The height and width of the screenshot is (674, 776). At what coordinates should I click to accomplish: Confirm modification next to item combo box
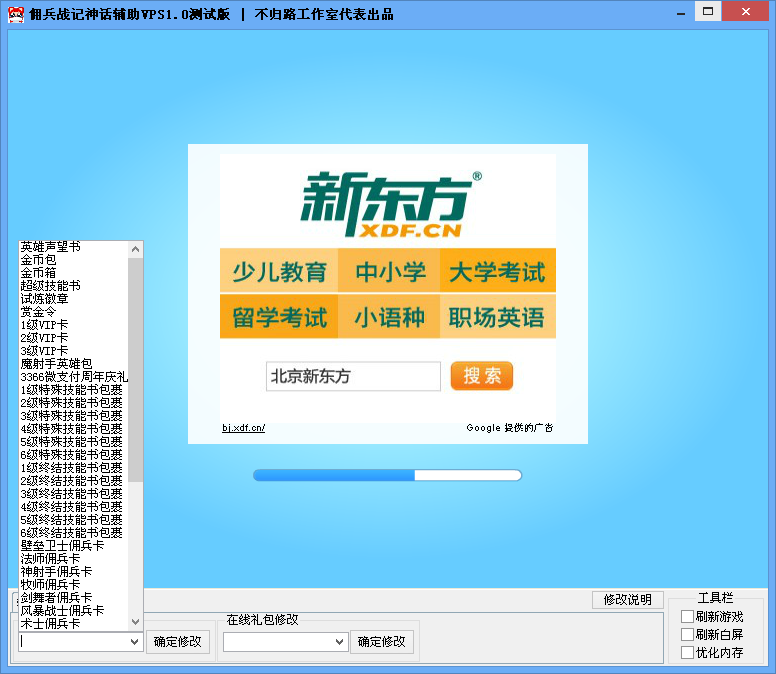[178, 642]
